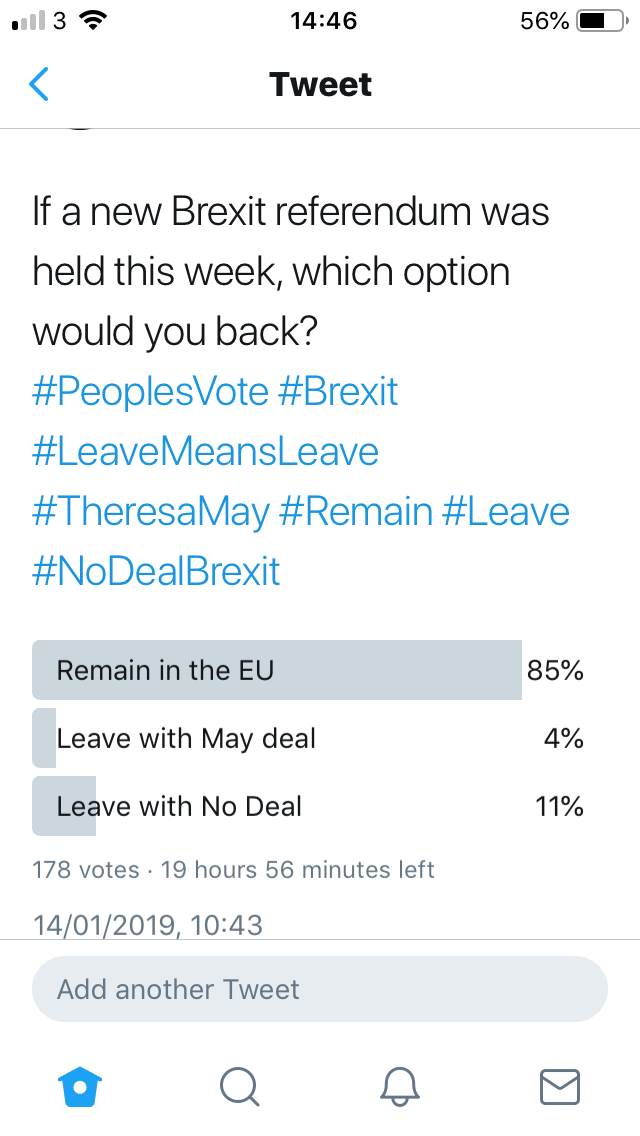Open the Messages envelope icon
Screen dimensions: 640x1136
pos(559,1086)
